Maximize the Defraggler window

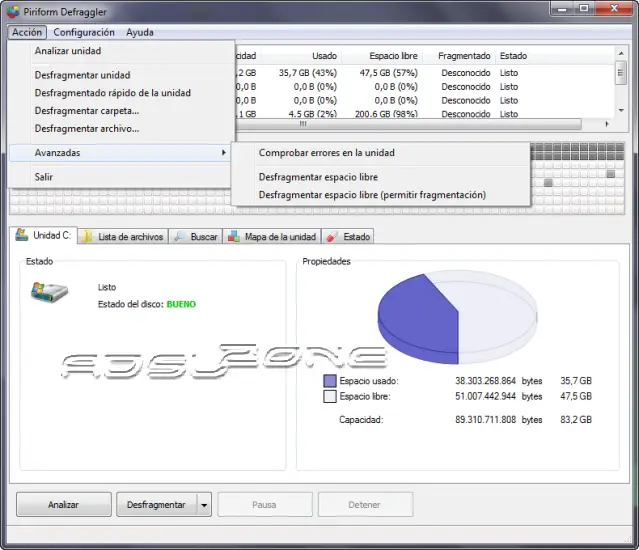(x=584, y=9)
